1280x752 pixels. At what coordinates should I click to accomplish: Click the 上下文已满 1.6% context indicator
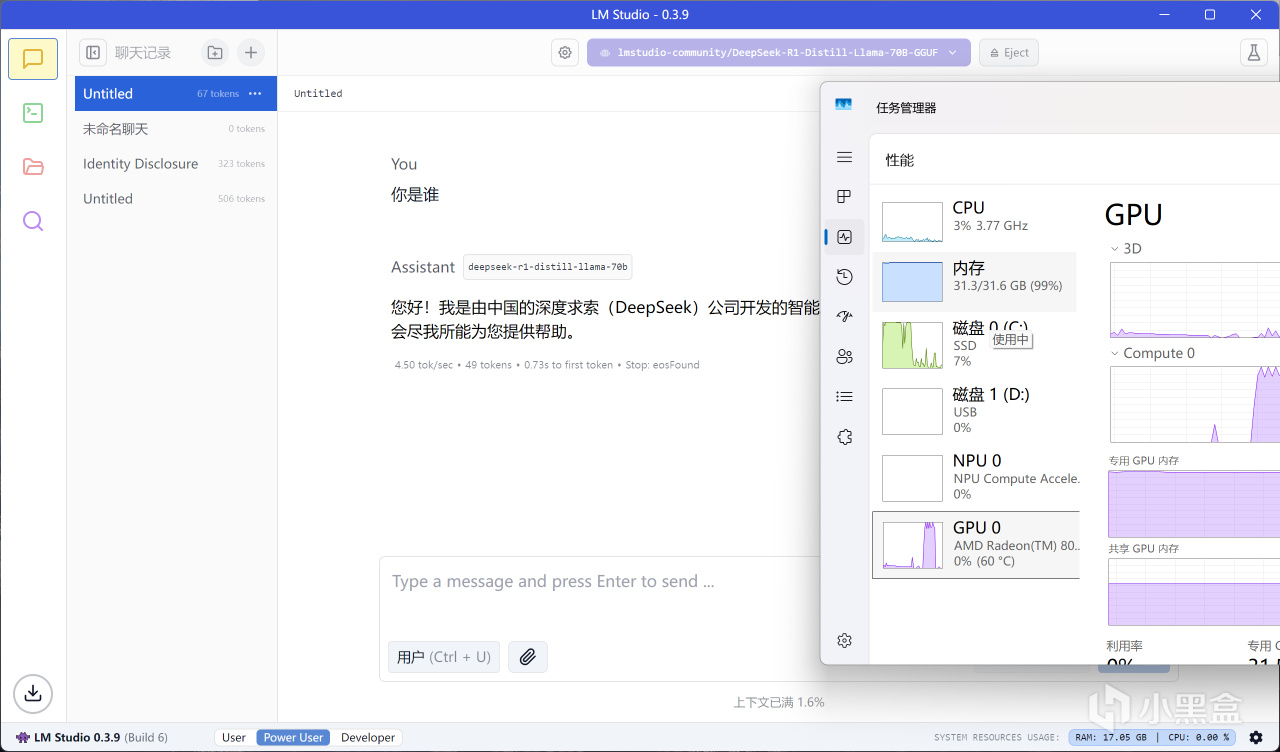click(779, 702)
